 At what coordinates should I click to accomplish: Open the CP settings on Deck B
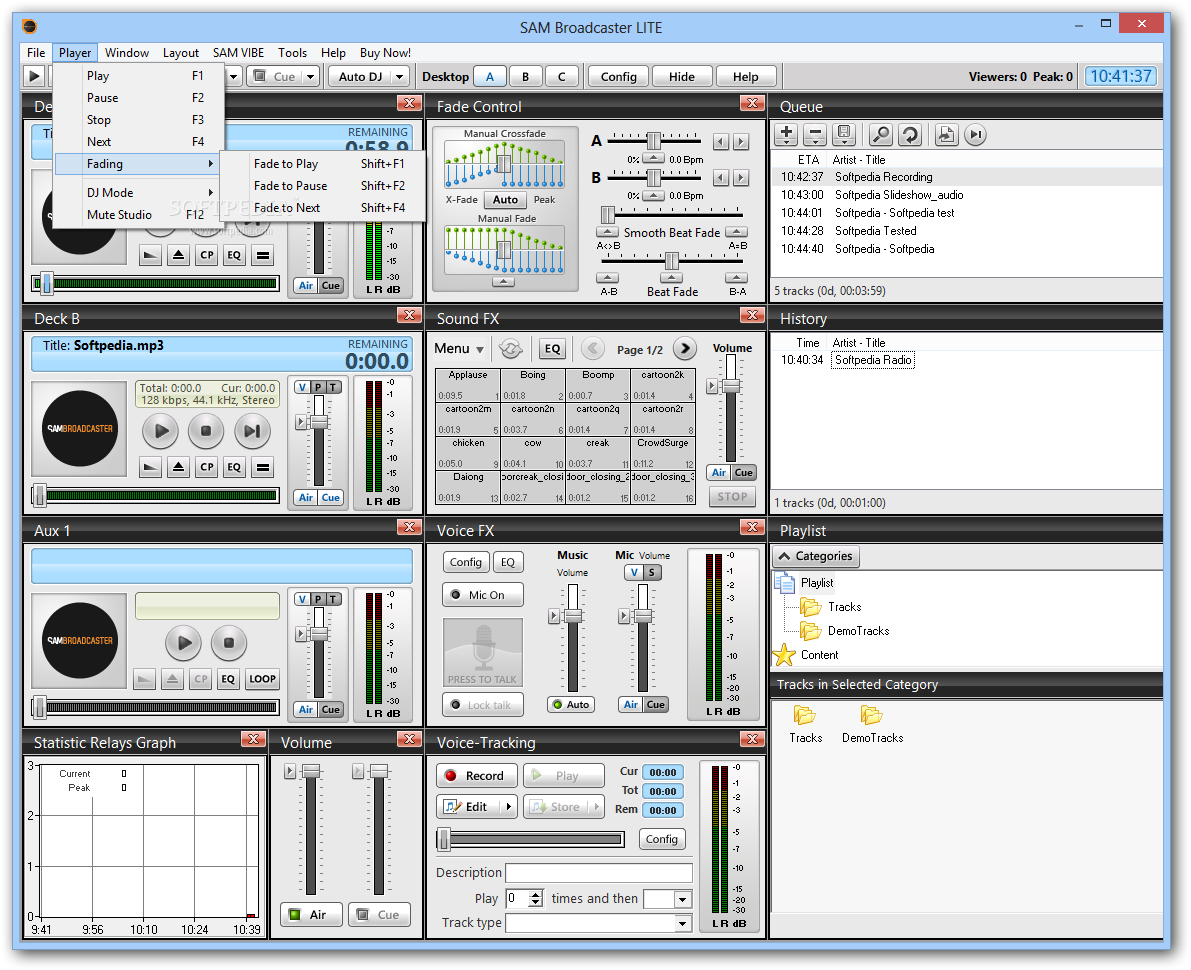pyautogui.click(x=207, y=467)
